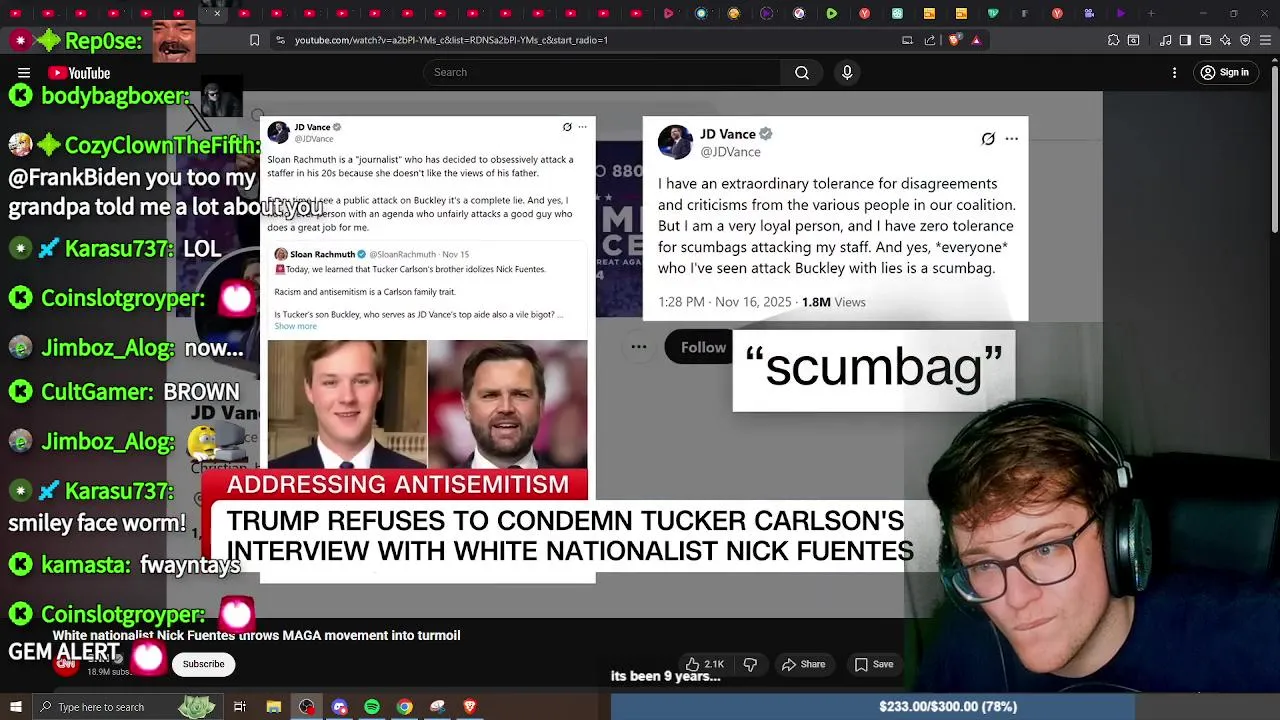Viewport: 1280px width, 720px height.
Task: Close the active browser tab
Action: [217, 13]
